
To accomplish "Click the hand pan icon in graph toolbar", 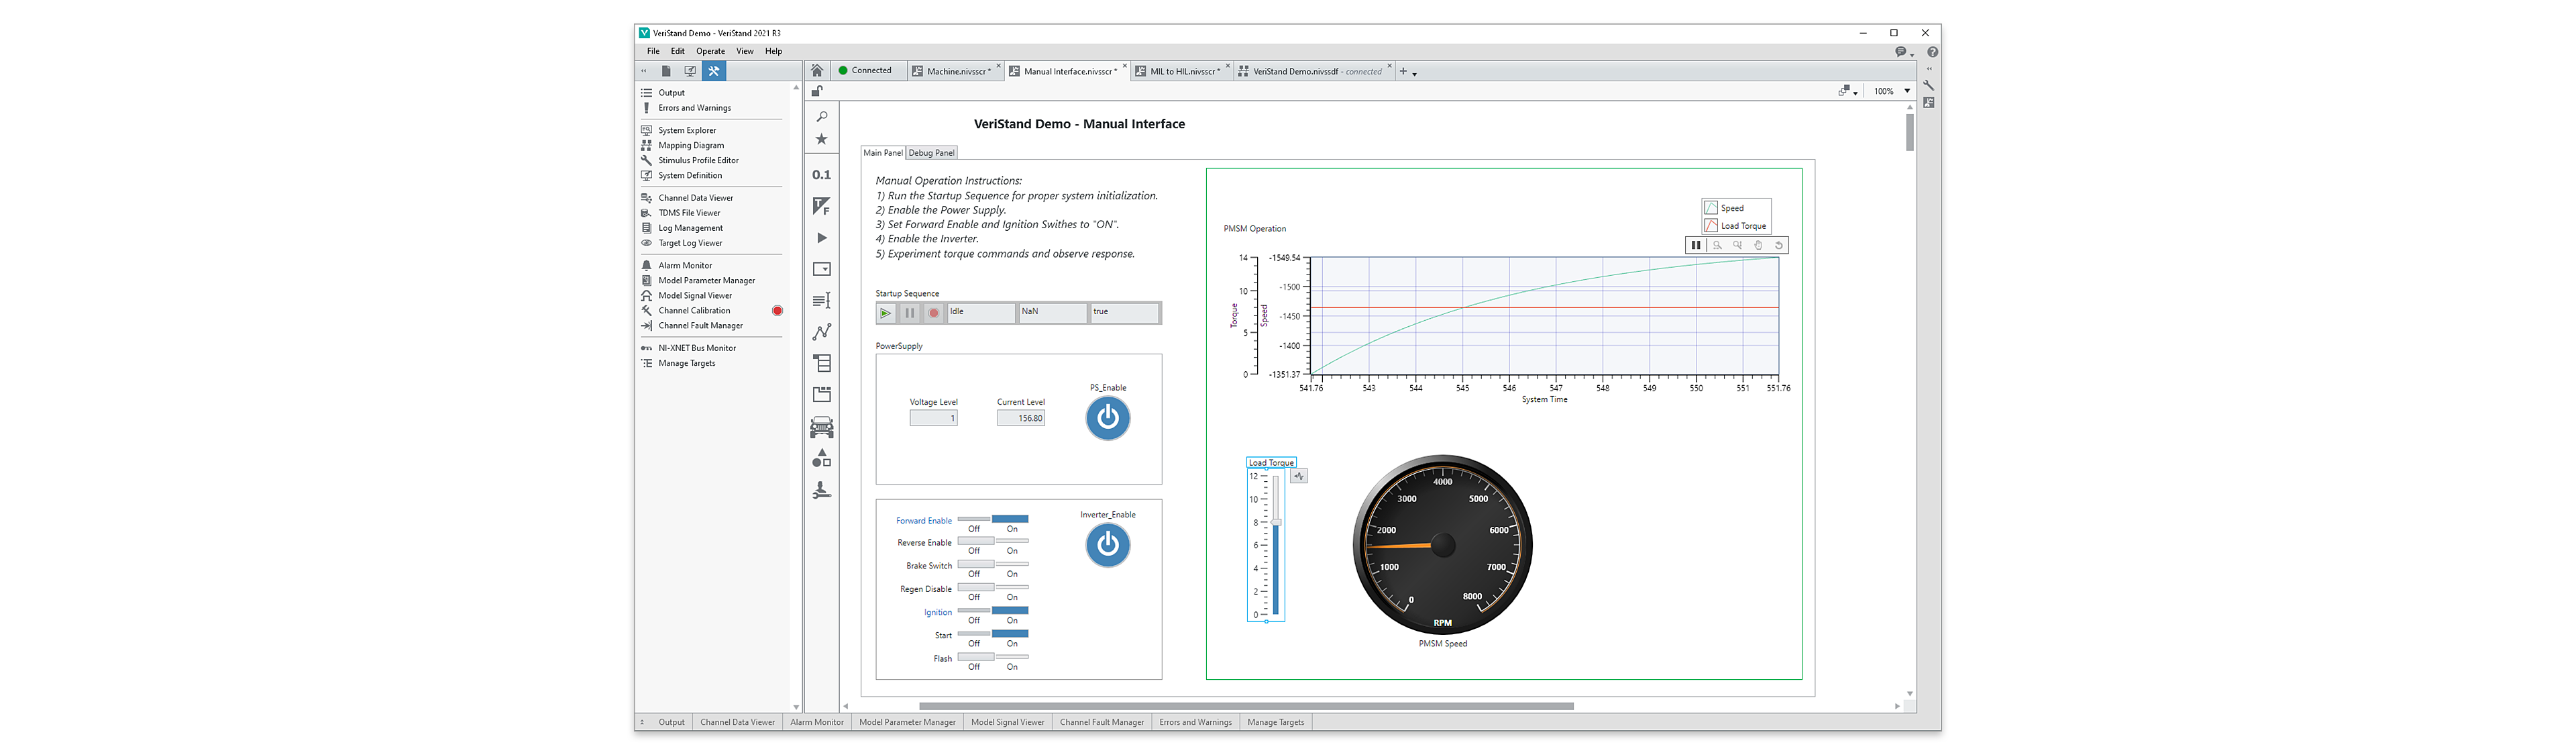I will [x=1758, y=245].
